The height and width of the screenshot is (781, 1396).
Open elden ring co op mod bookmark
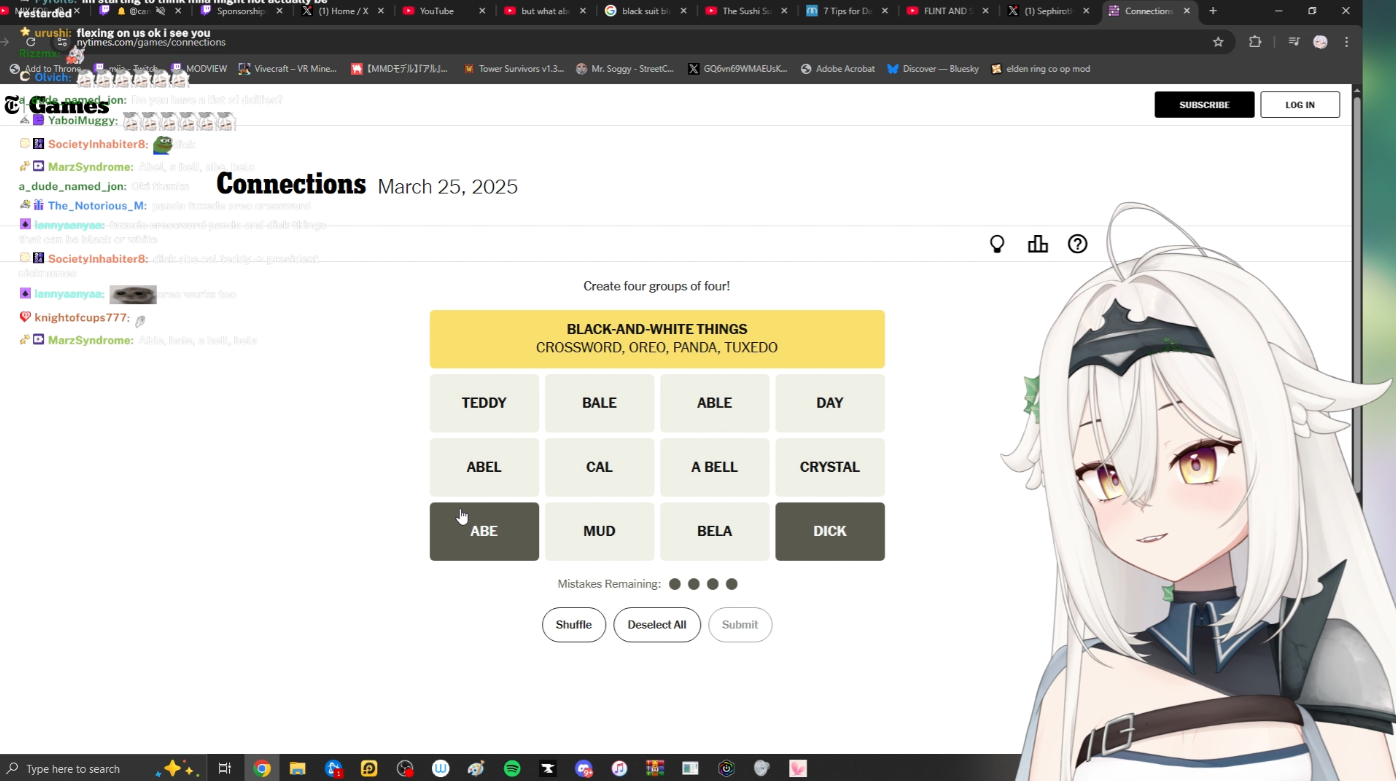(1040, 69)
